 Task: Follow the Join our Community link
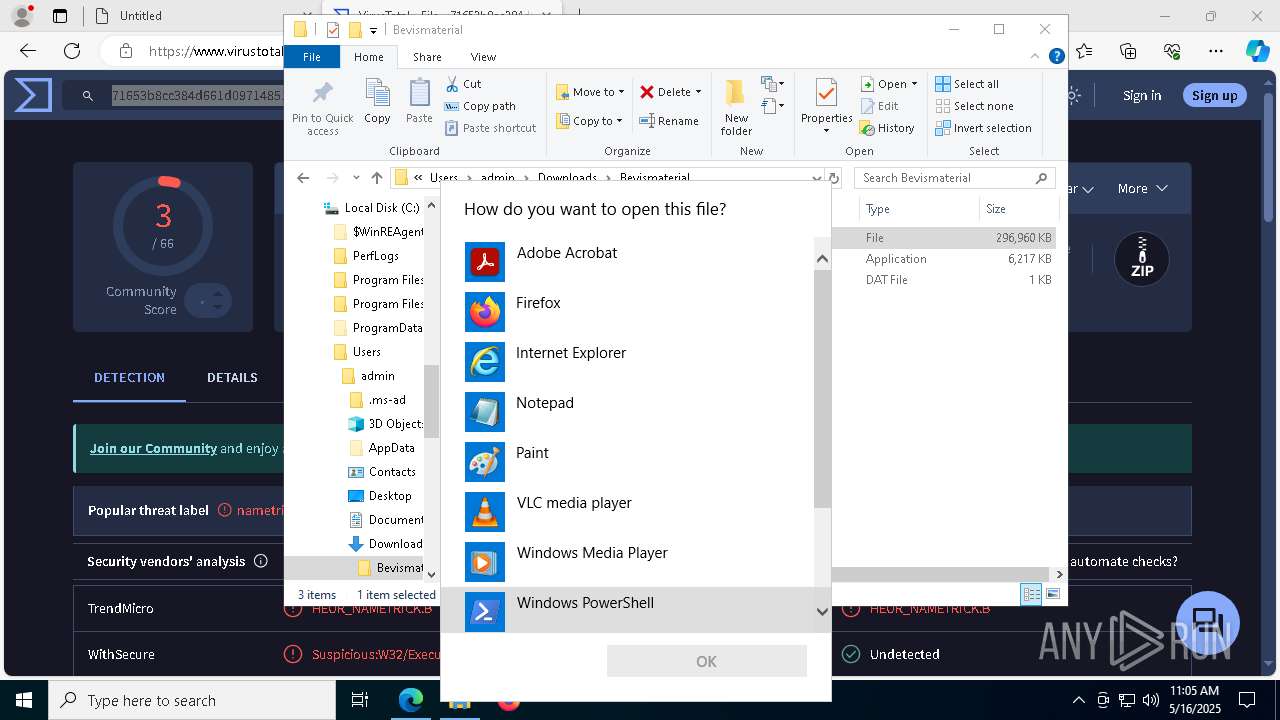(x=153, y=448)
